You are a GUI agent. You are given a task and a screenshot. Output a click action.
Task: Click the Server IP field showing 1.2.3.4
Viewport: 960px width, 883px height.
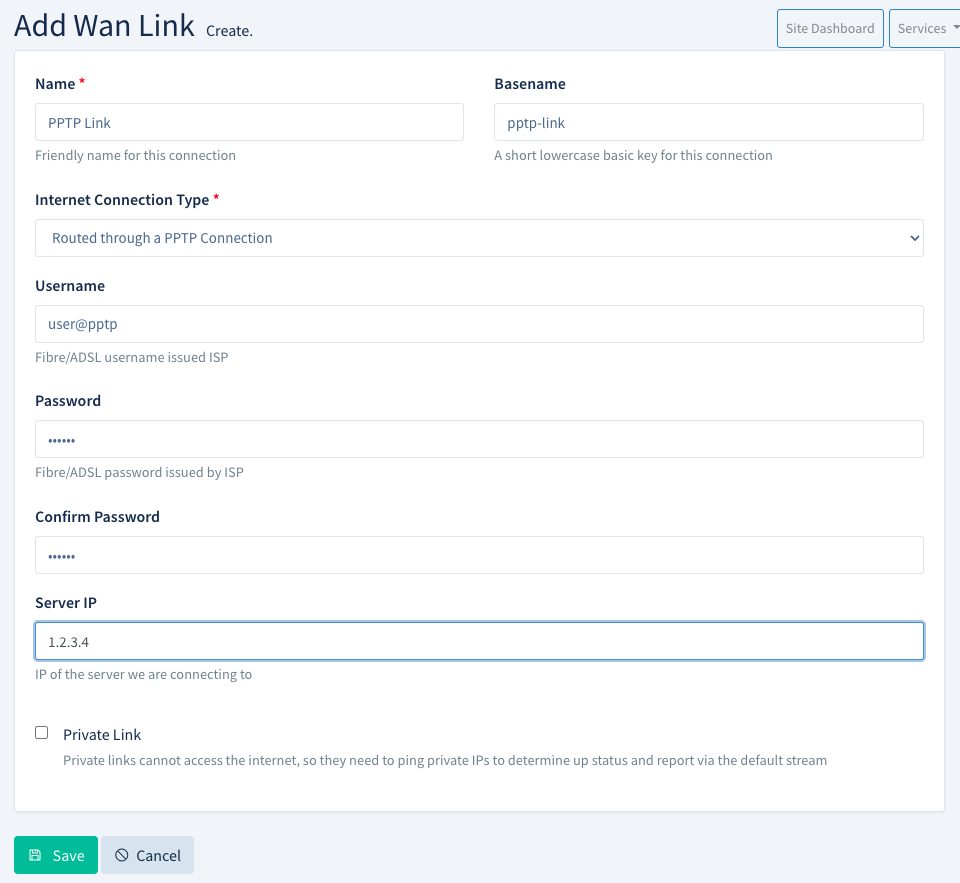[x=479, y=642]
